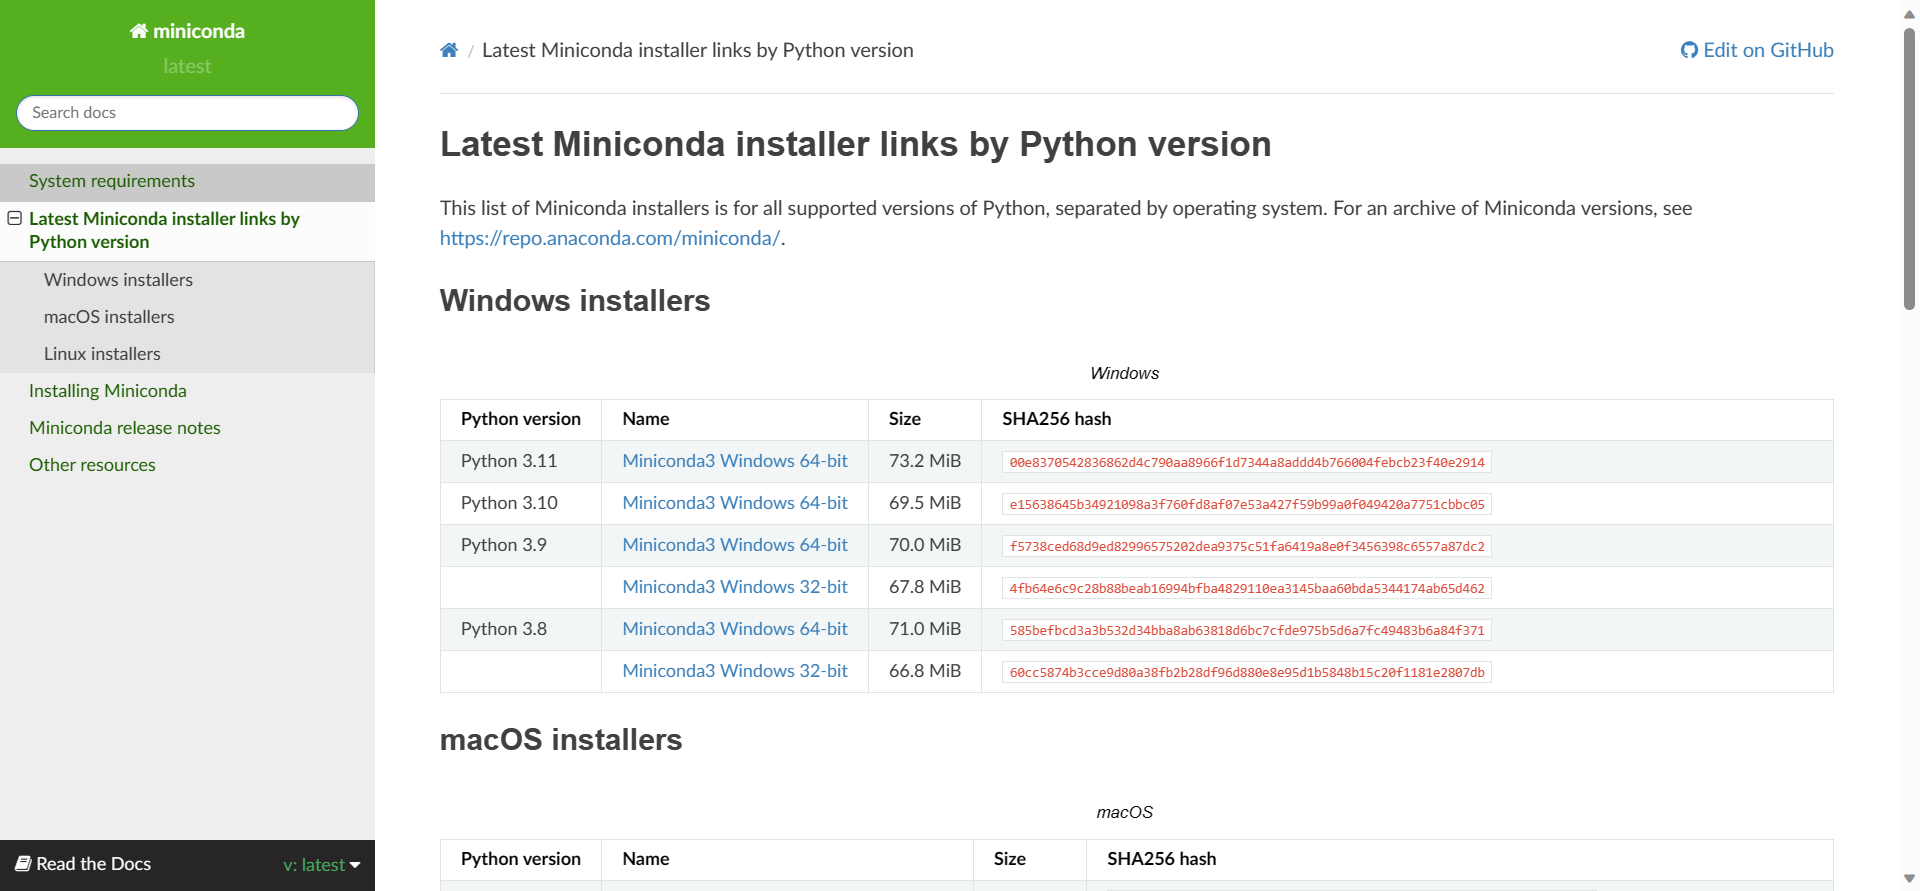Click the house icon next to miniconda title

click(x=139, y=31)
